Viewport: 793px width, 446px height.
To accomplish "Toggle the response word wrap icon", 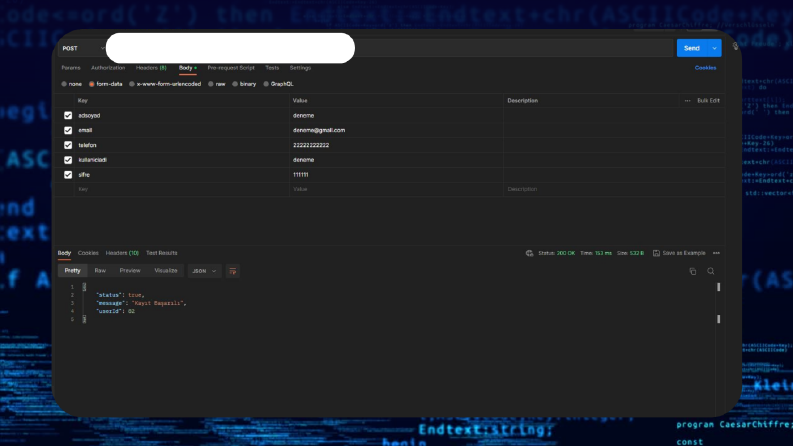I will [x=233, y=271].
